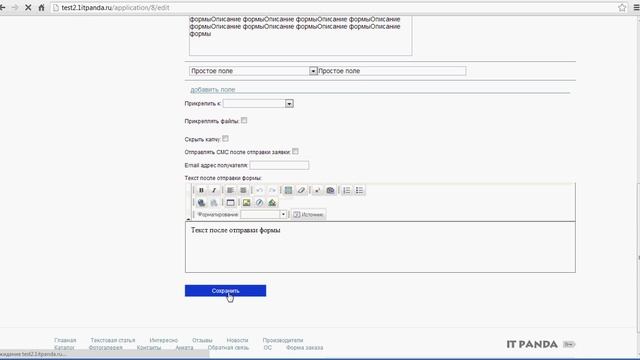Open the 'Новости' footer menu item

coord(238,340)
